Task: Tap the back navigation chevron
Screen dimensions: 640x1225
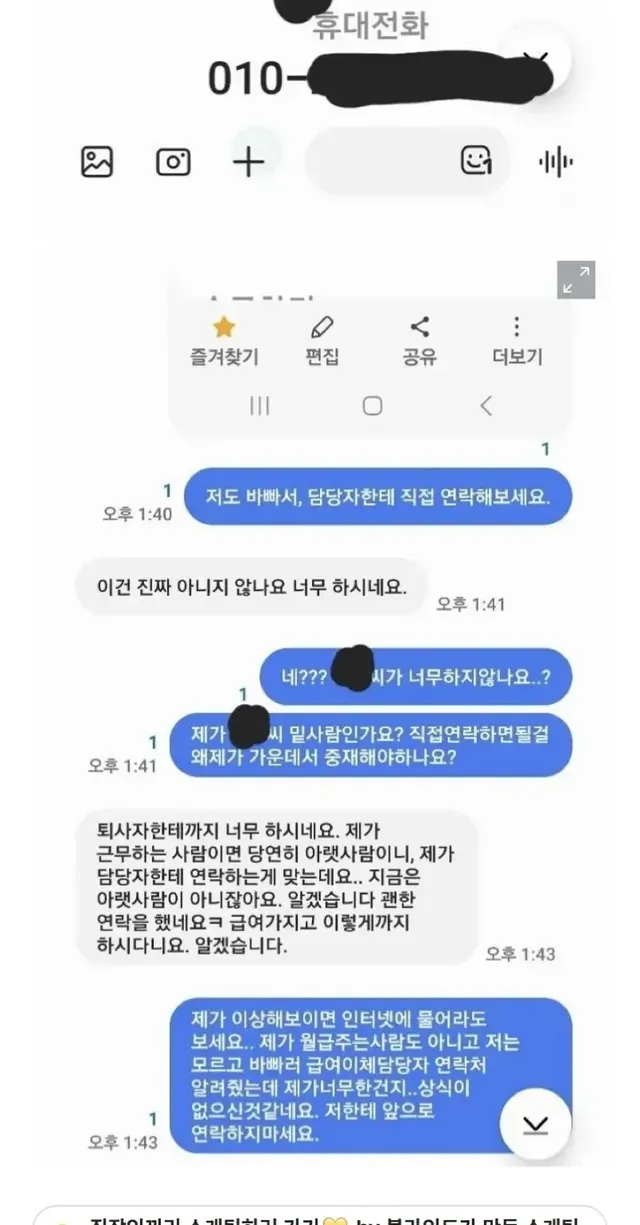Action: 486,405
